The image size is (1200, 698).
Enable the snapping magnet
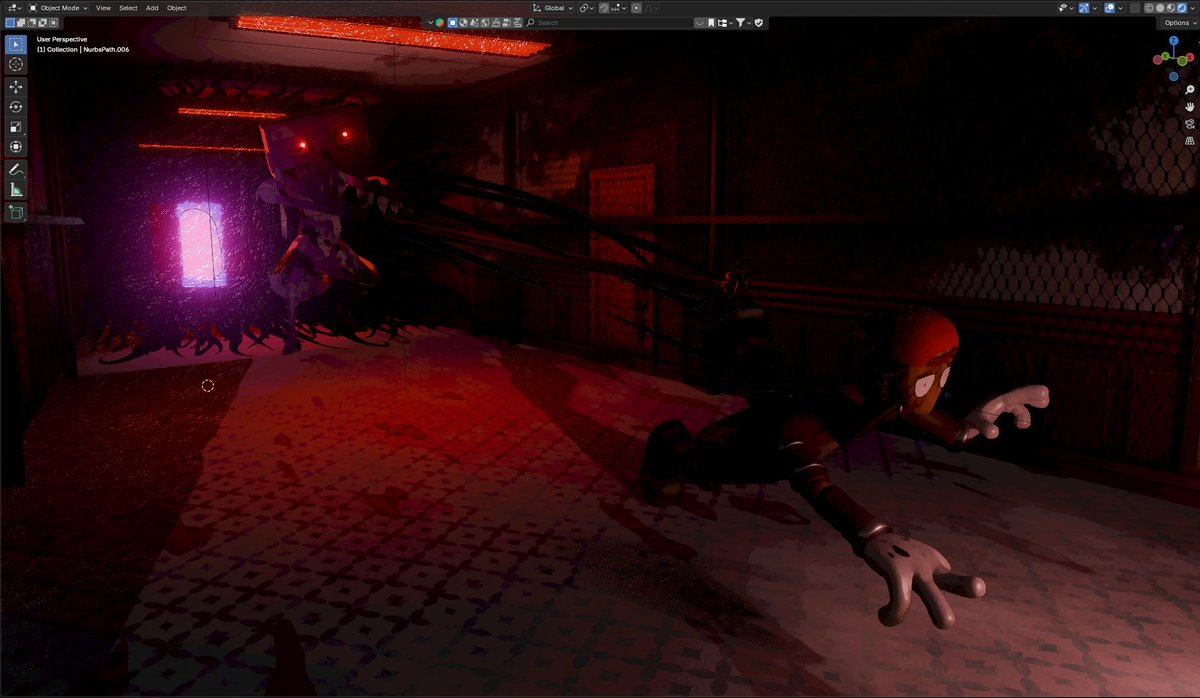click(x=604, y=7)
